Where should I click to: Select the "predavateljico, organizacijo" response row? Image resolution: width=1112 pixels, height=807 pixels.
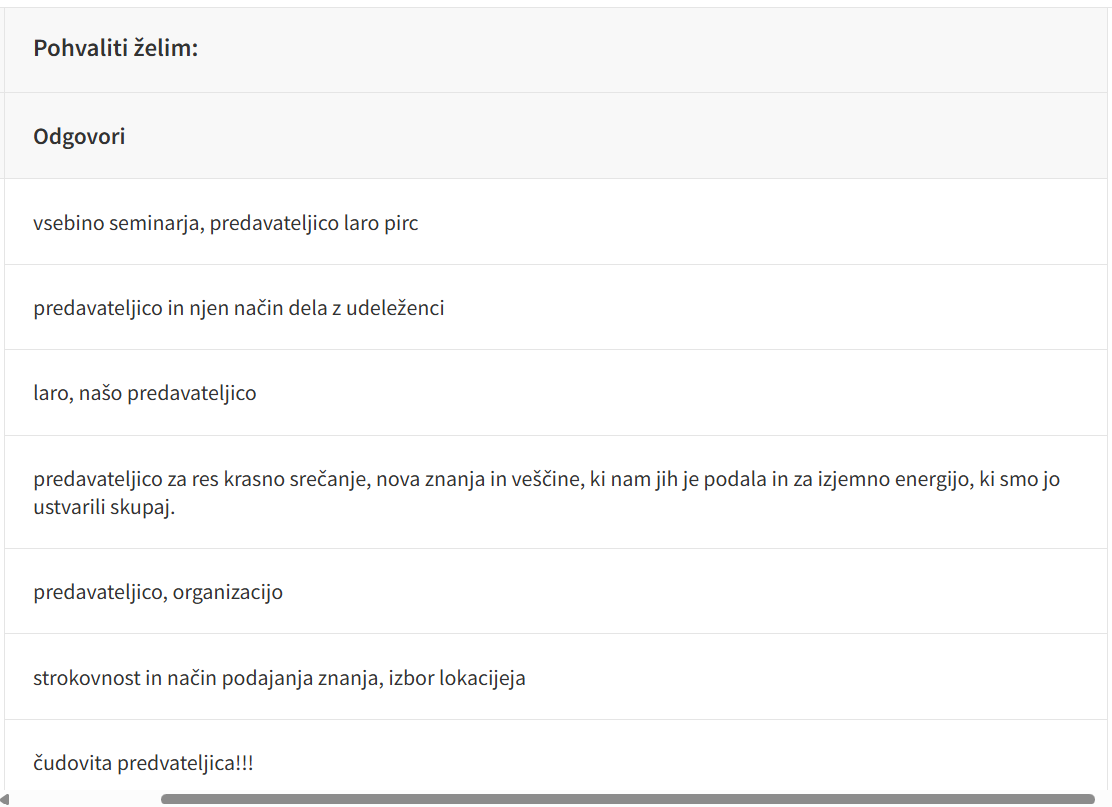click(555, 592)
